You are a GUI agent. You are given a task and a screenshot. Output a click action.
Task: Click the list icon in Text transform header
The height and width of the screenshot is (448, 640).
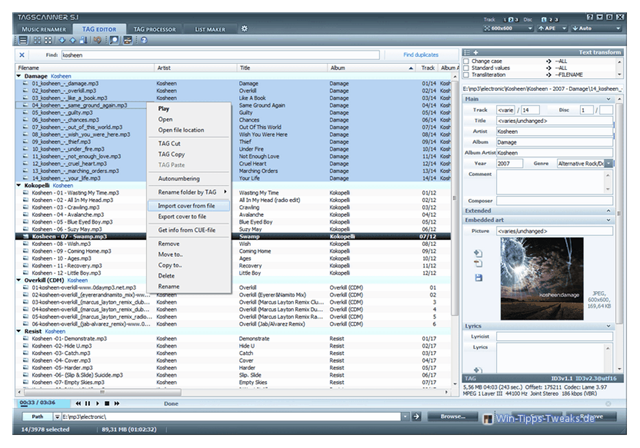(467, 52)
